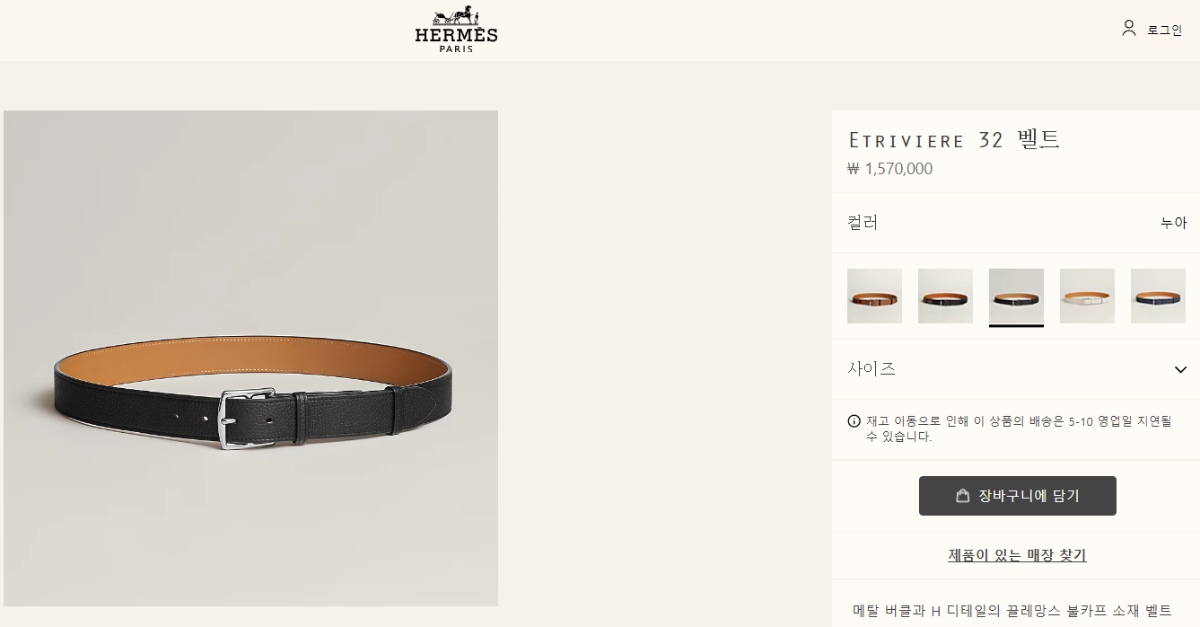Screen dimensions: 1200x627
Task: Click the large black belt product image
Action: (x=251, y=358)
